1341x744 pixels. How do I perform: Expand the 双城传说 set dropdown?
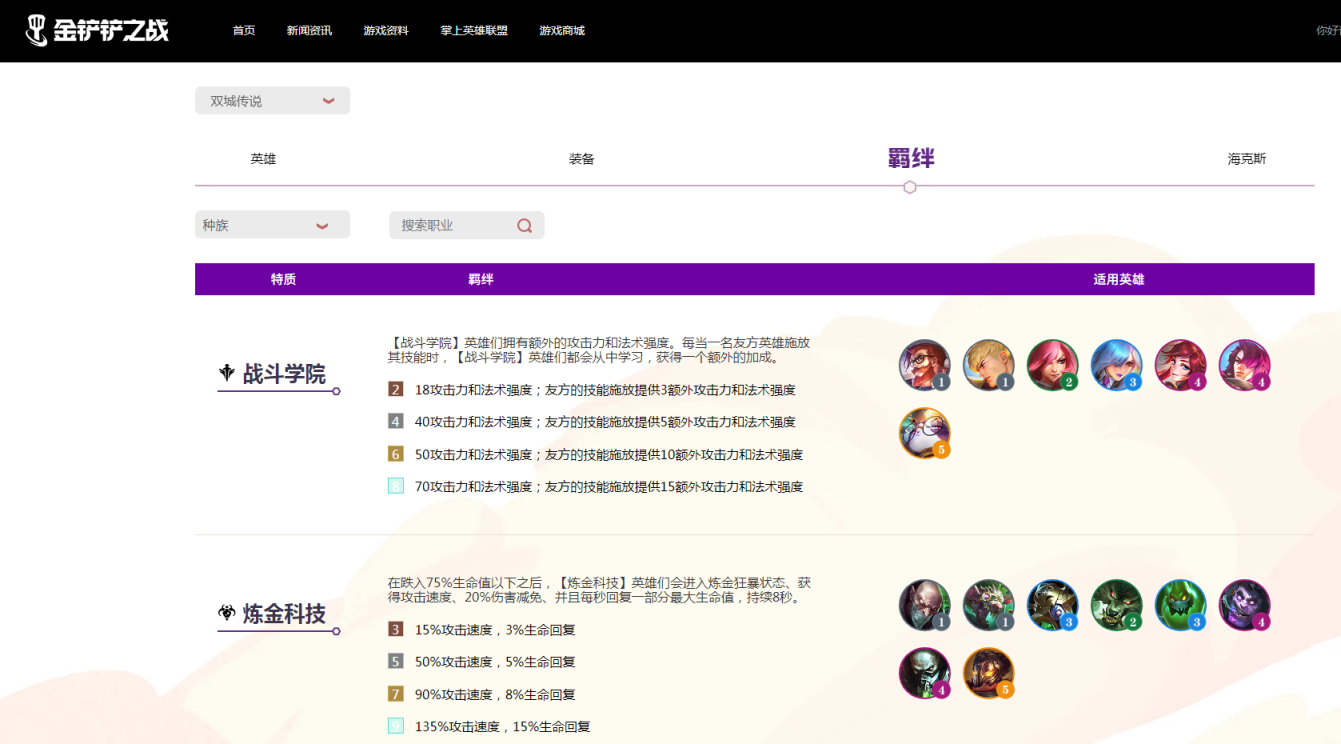pyautogui.click(x=272, y=101)
